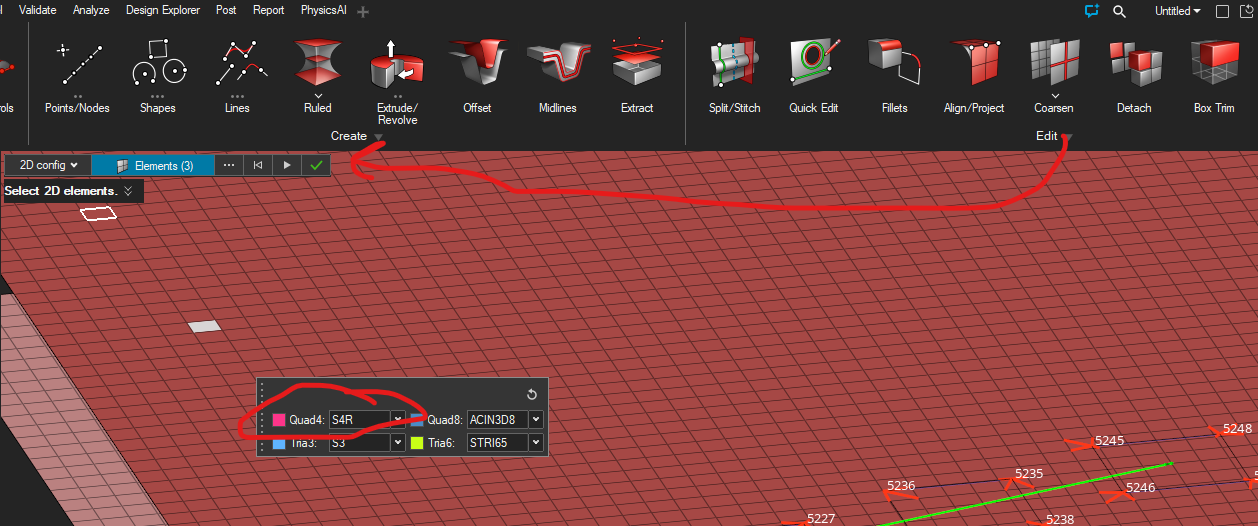Open the Design Explorer tab
The image size is (1258, 526).
click(163, 10)
